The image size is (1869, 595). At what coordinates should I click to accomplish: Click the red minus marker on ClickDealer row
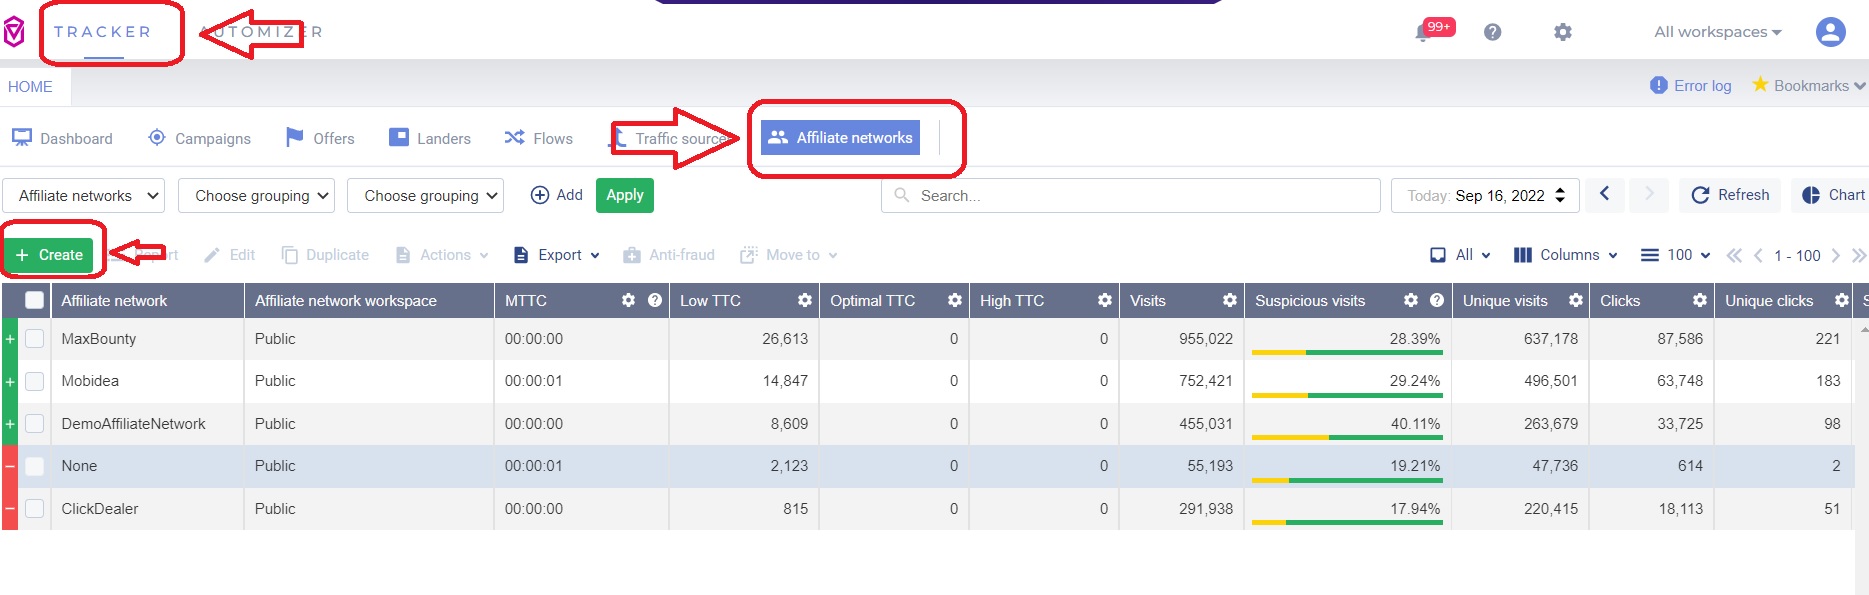10,509
